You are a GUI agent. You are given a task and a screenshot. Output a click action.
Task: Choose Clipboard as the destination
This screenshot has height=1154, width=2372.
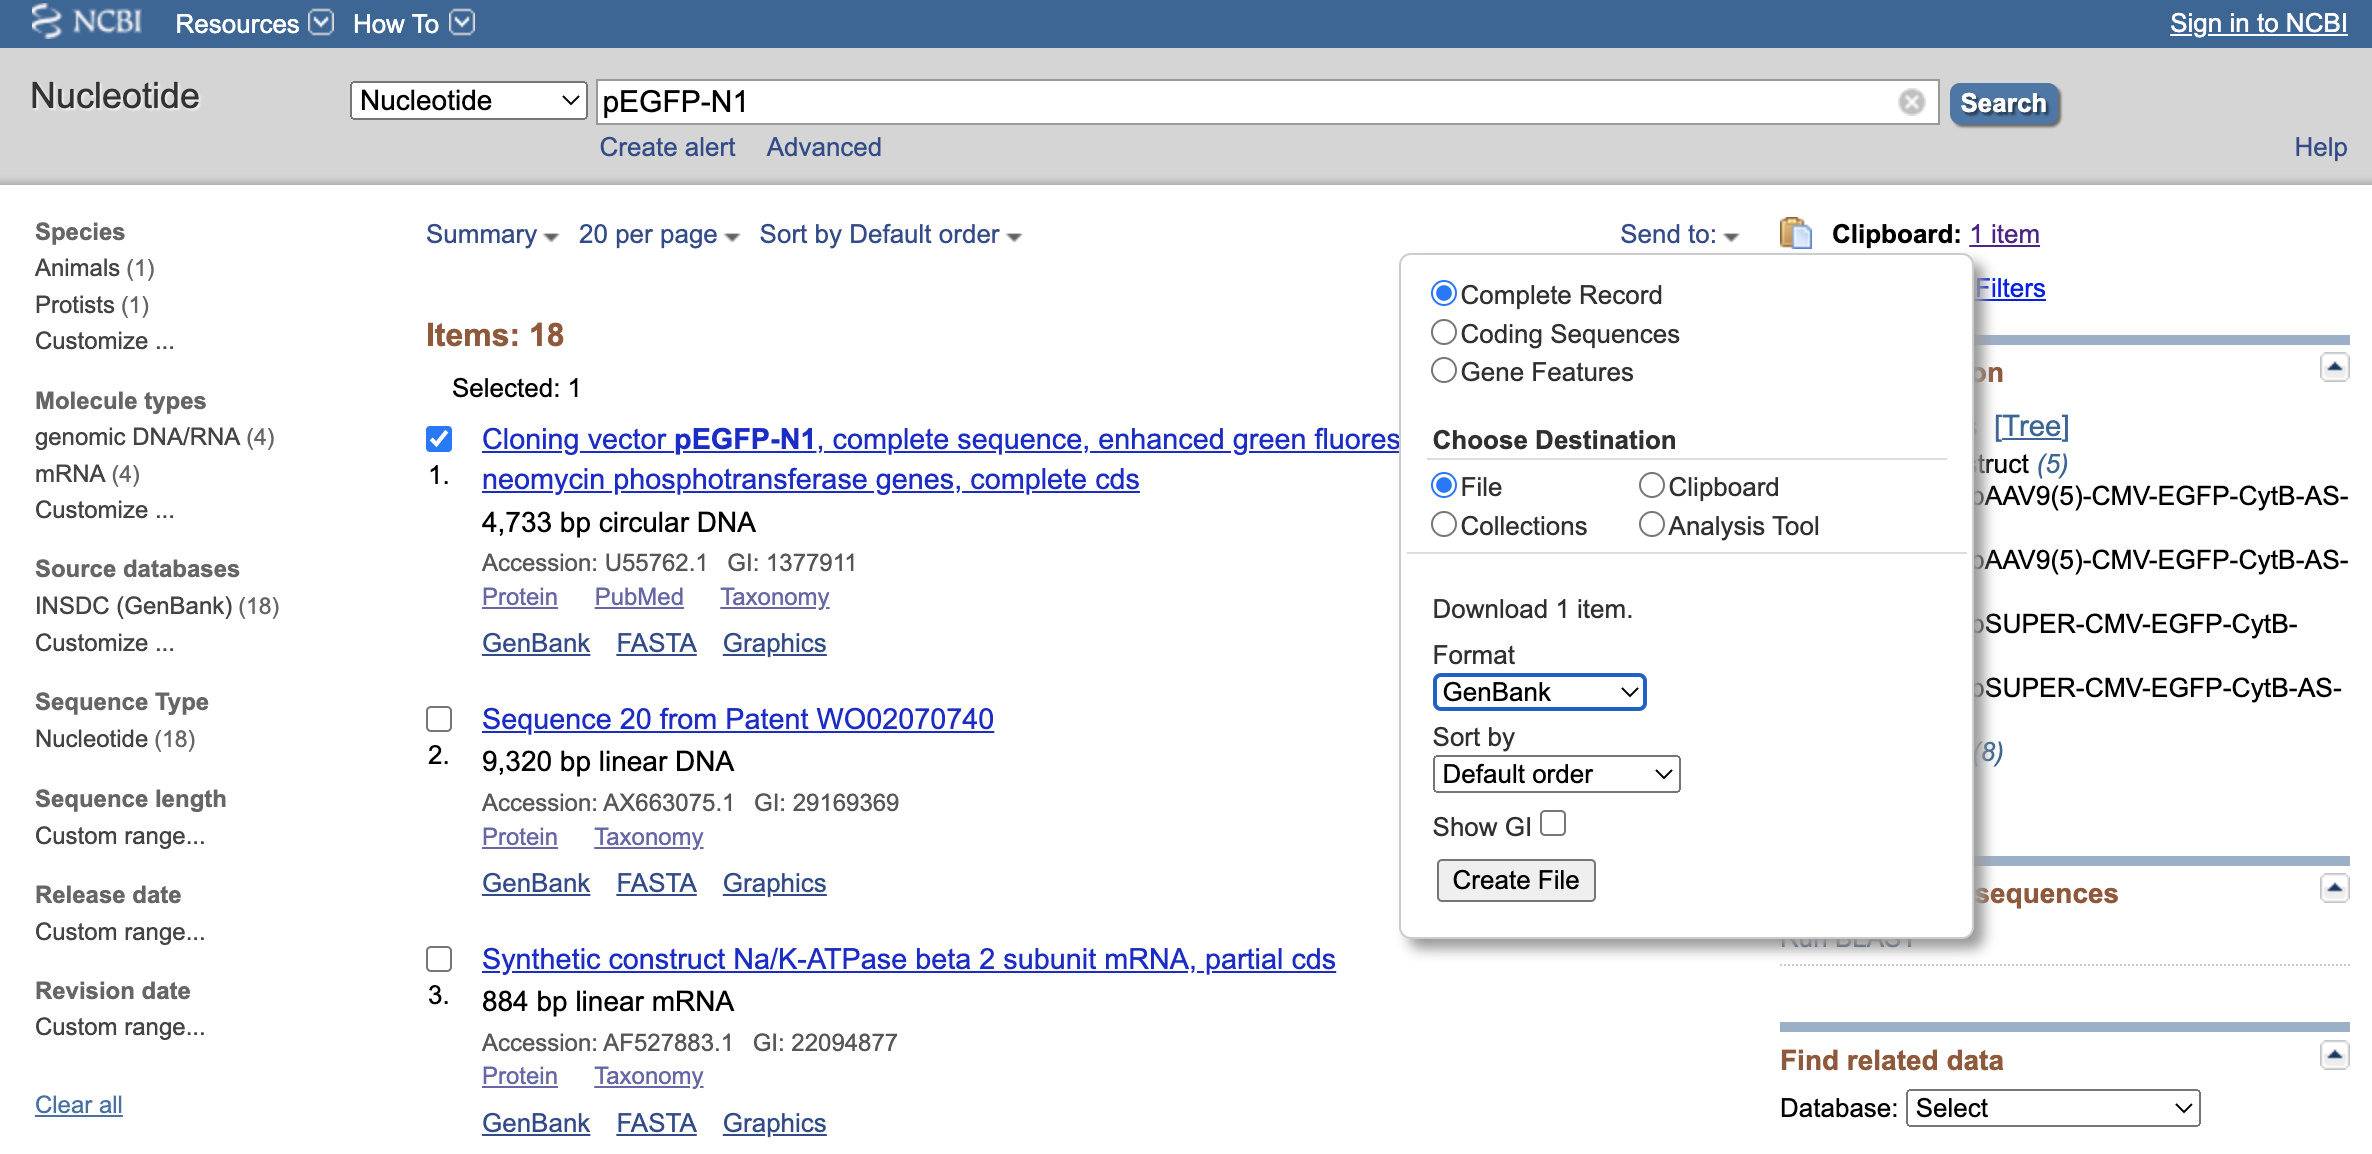pos(1651,485)
